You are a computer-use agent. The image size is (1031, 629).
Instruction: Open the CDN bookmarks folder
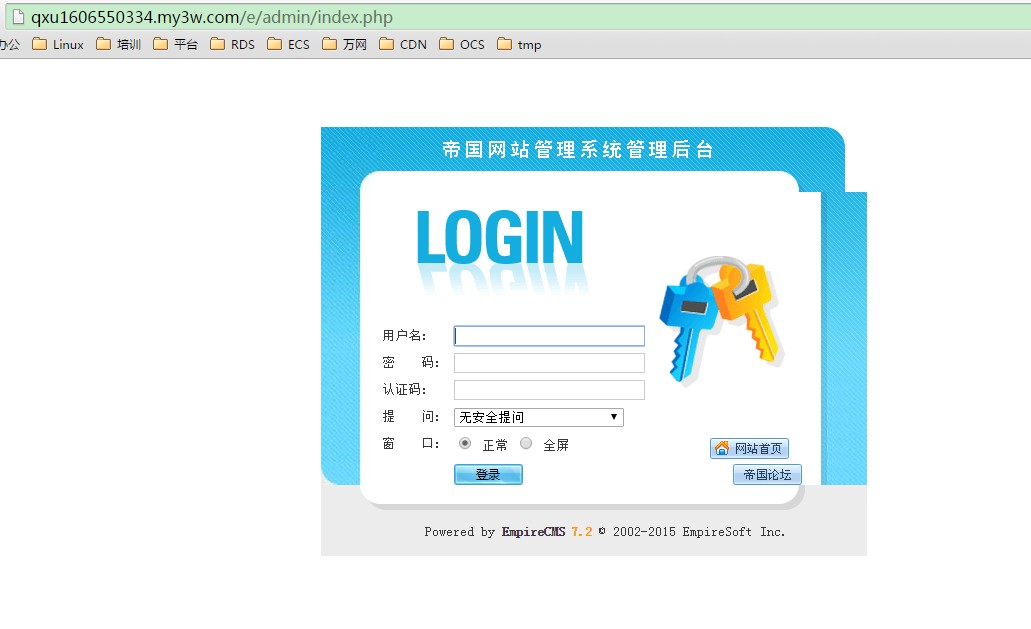pyautogui.click(x=403, y=45)
